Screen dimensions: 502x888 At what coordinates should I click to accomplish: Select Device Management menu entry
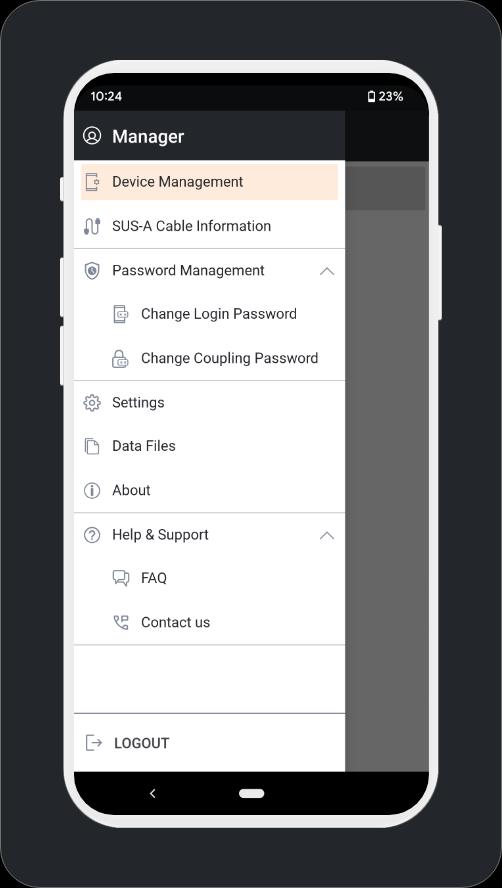tap(209, 182)
